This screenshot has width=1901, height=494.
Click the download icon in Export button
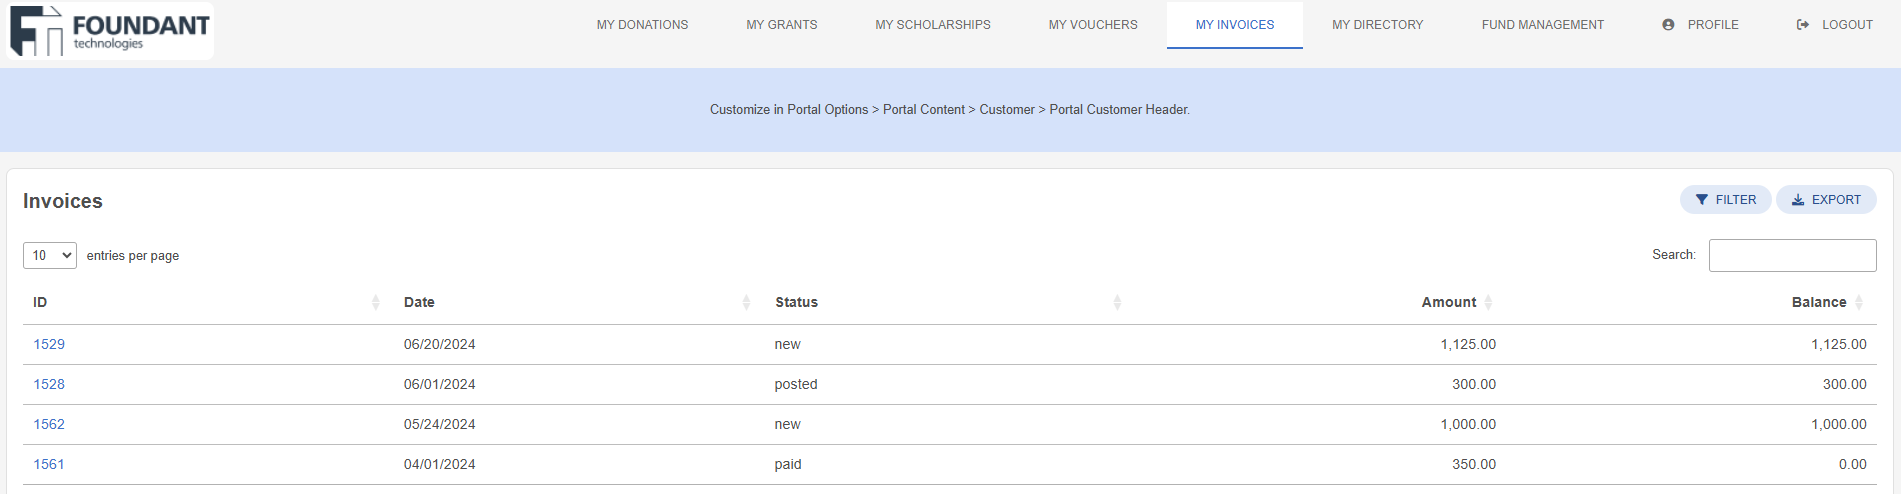[x=1798, y=200]
